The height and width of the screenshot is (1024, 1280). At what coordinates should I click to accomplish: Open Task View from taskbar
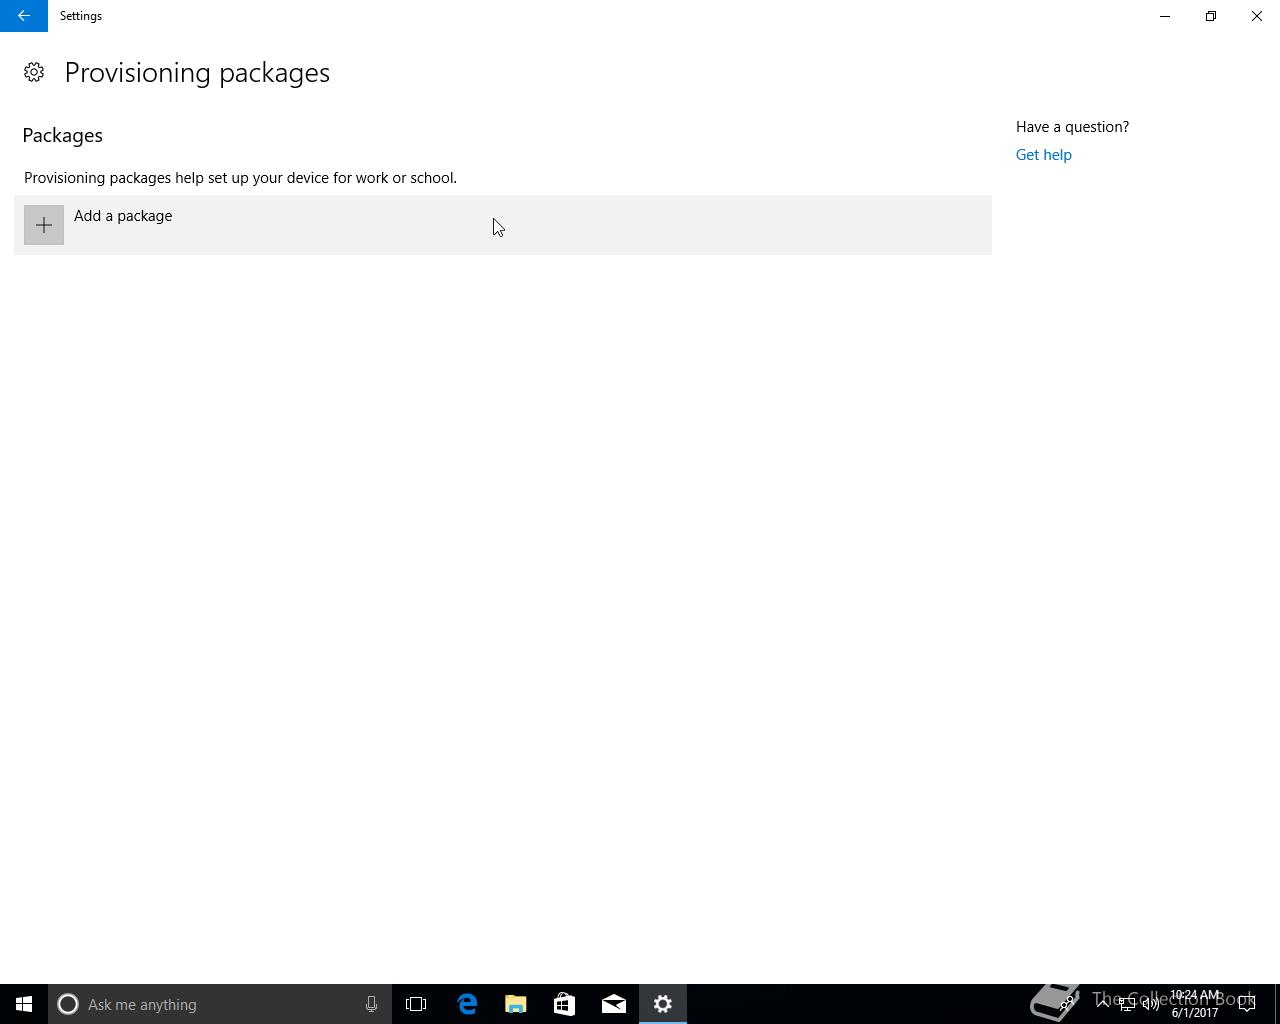coord(416,1004)
